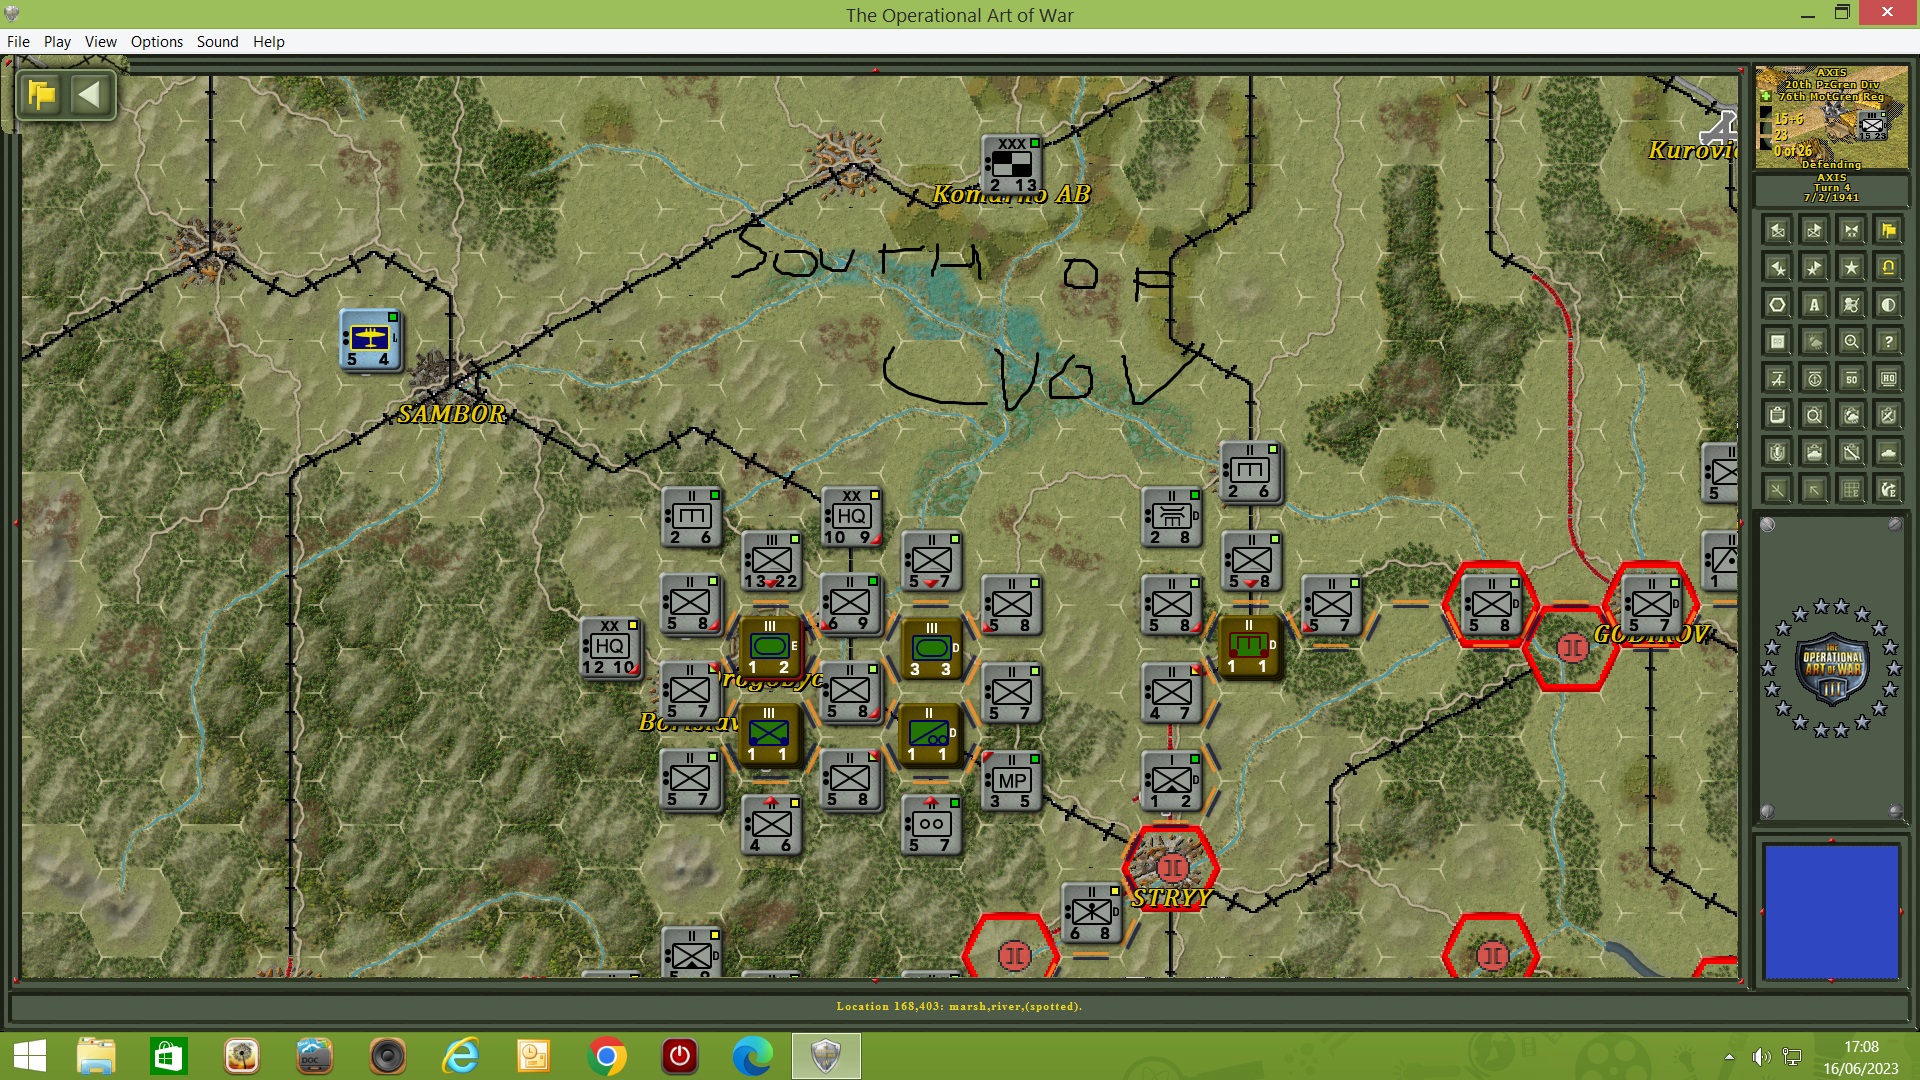
Task: Click the Chrome icon on the taskbar
Action: click(x=605, y=1056)
